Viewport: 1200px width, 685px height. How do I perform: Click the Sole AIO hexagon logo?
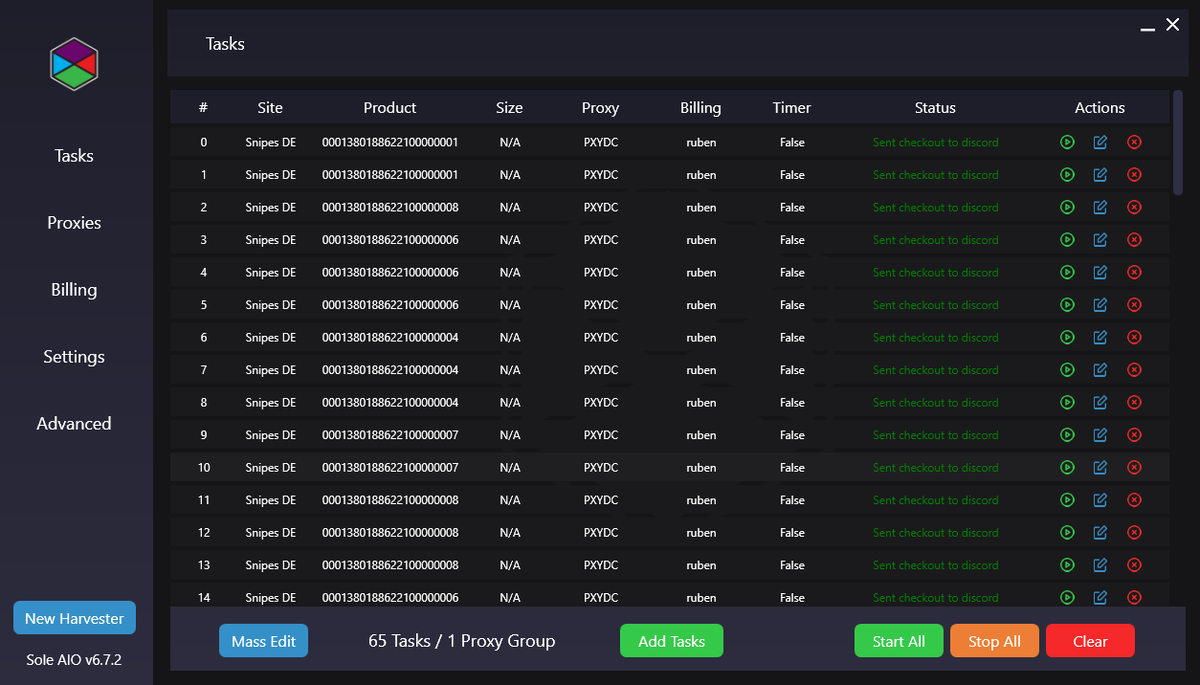coord(74,64)
